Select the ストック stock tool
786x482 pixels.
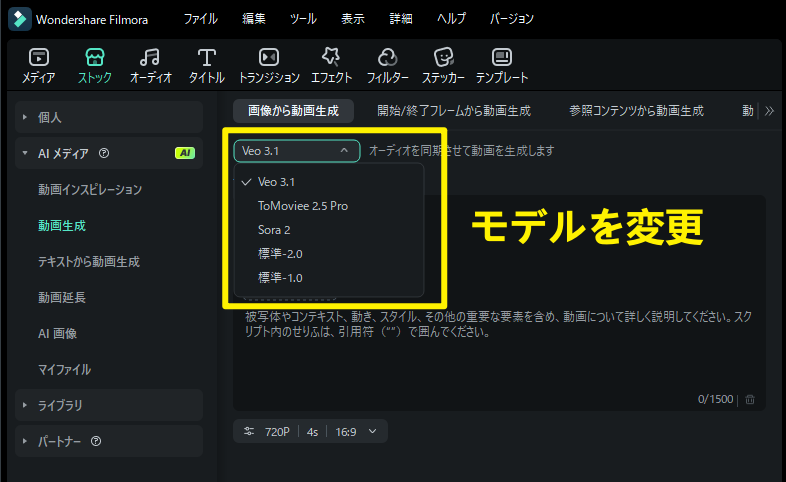[x=95, y=66]
